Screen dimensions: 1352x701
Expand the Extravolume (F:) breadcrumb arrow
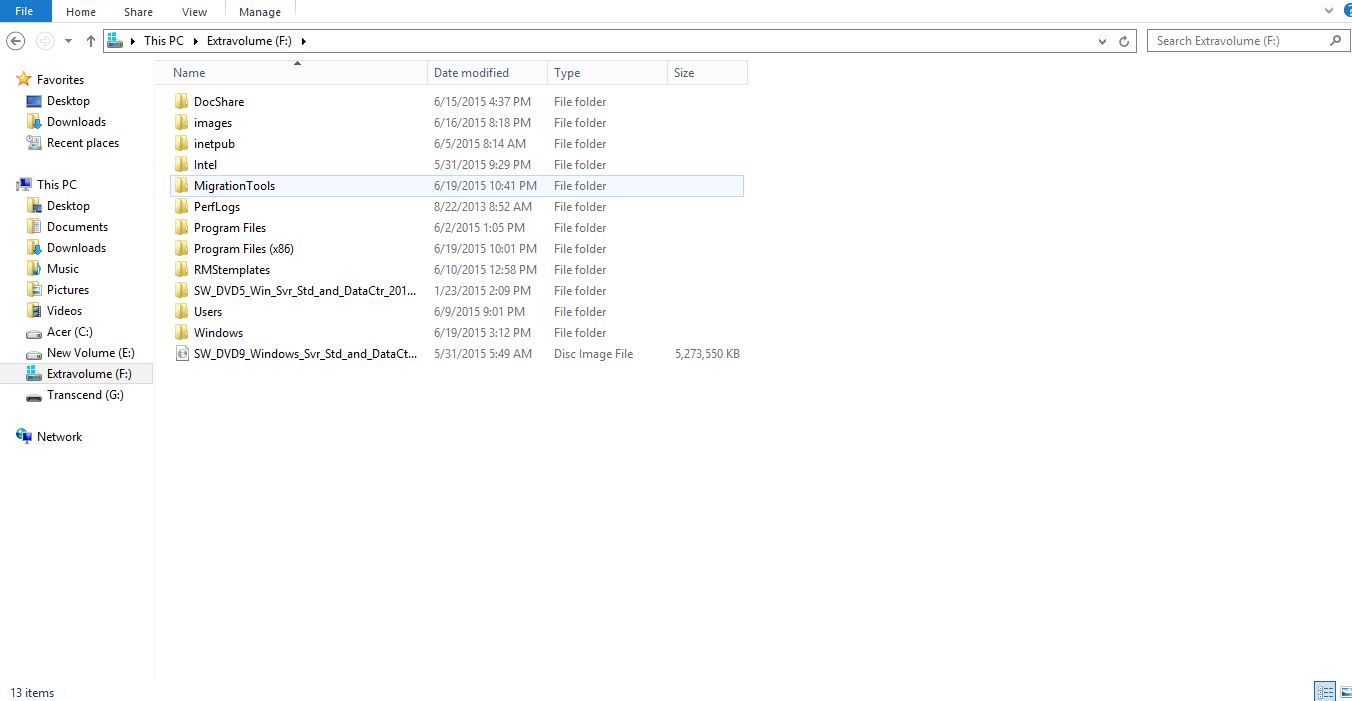tap(304, 41)
